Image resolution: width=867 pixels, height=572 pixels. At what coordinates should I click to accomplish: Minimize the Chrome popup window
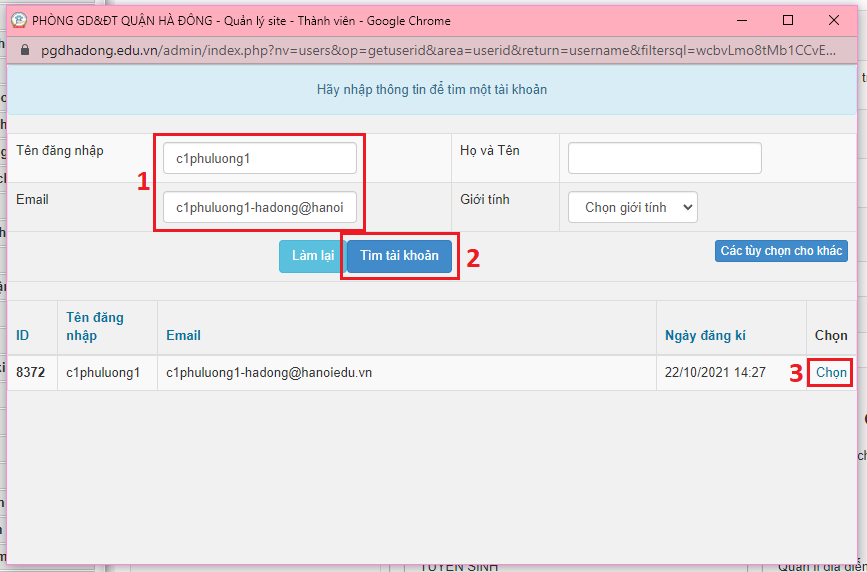pyautogui.click(x=743, y=20)
